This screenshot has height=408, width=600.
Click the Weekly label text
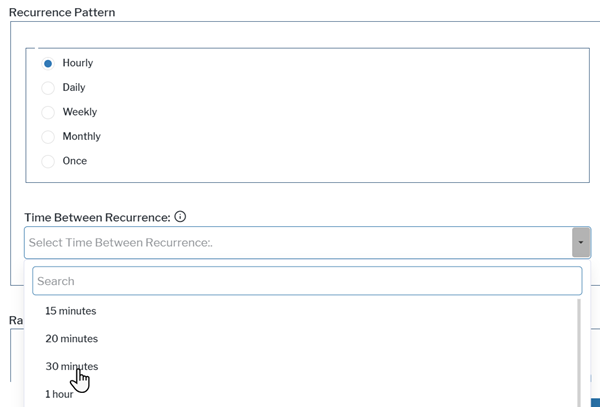[x=80, y=112]
